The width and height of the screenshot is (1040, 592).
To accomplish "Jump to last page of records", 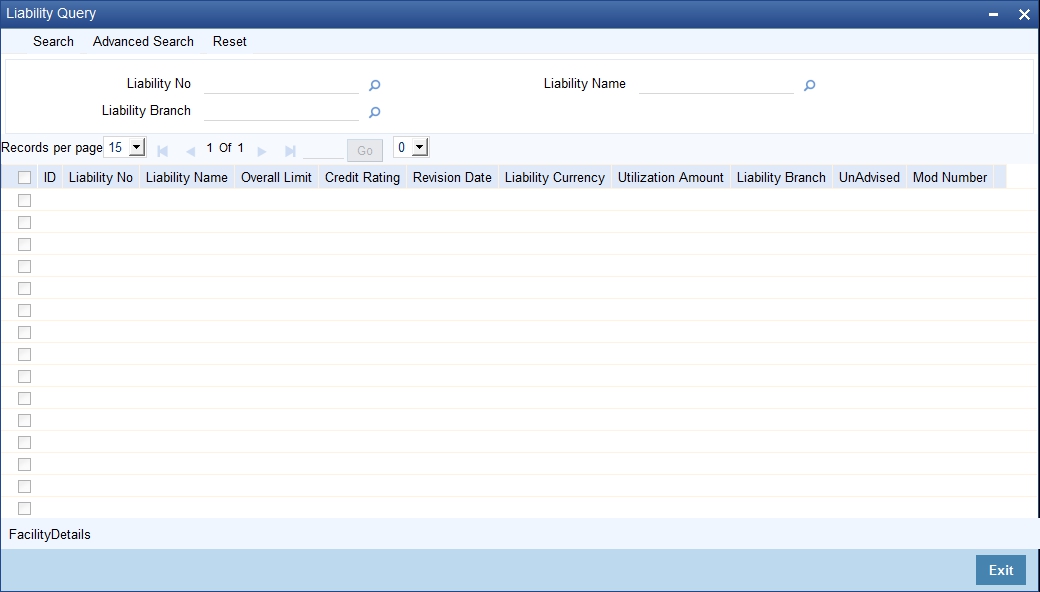I will (290, 151).
